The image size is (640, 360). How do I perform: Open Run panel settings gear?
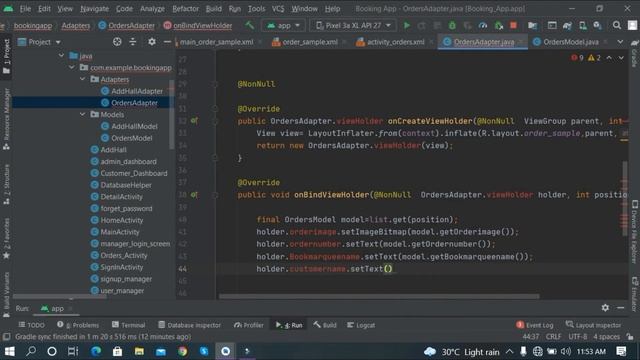point(605,308)
